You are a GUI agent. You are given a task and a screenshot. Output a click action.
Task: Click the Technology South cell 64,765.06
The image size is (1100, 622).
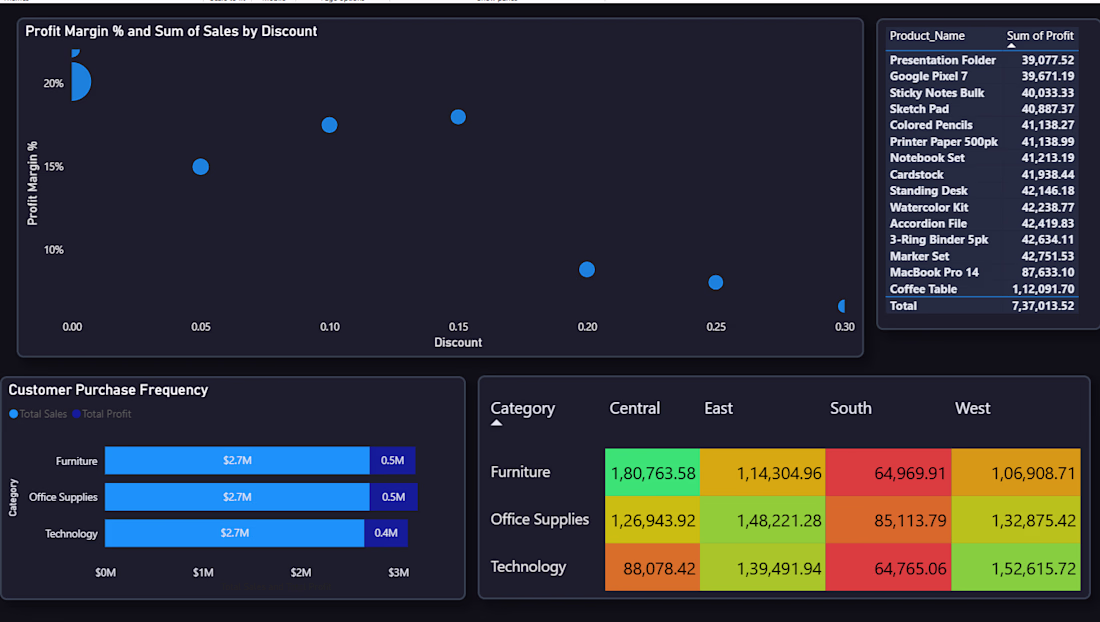[x=888, y=567]
